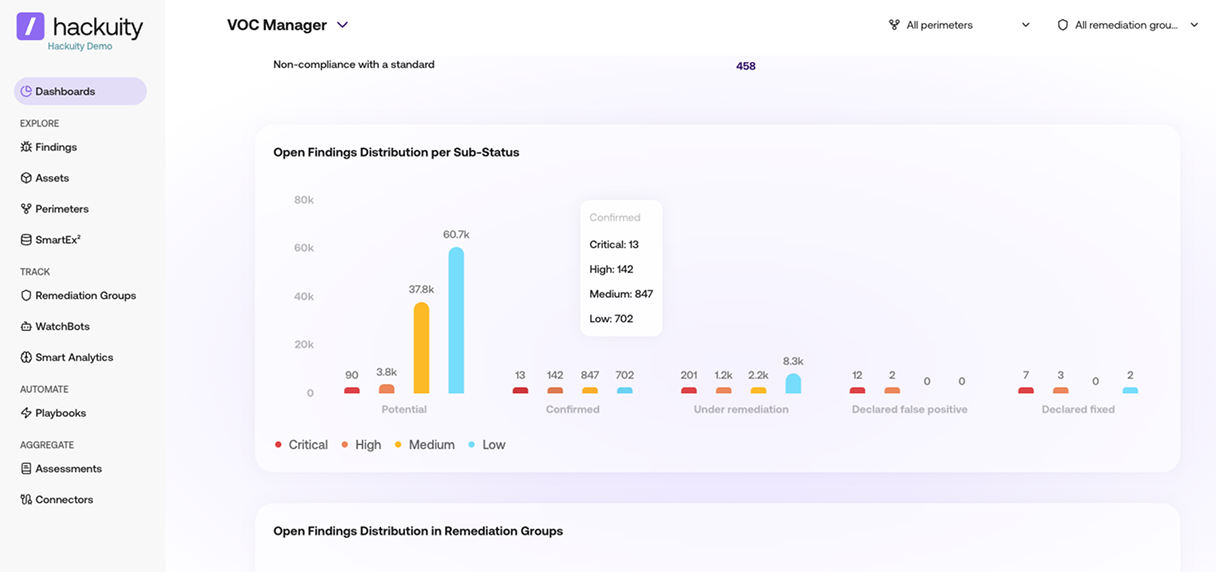
Task: Open the All remediation groups dropdown
Action: [1128, 25]
